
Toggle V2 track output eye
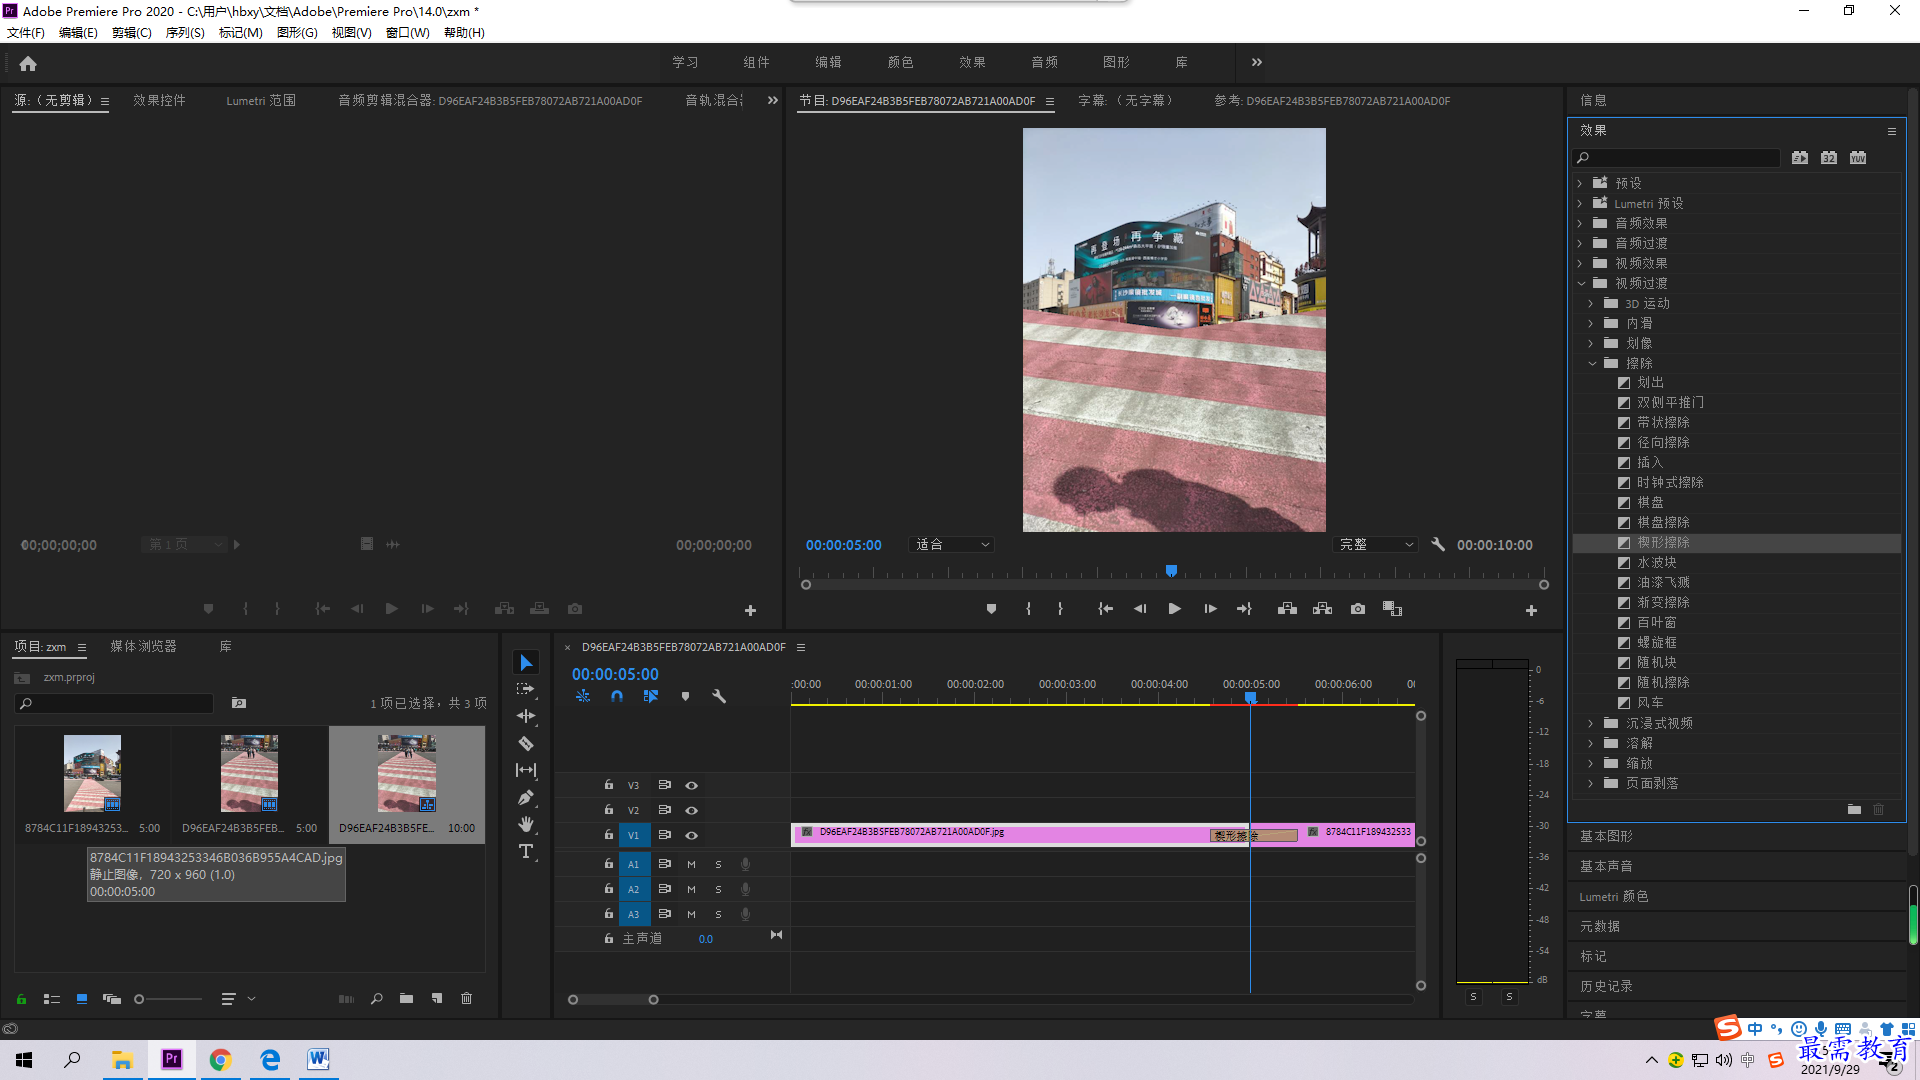click(691, 810)
